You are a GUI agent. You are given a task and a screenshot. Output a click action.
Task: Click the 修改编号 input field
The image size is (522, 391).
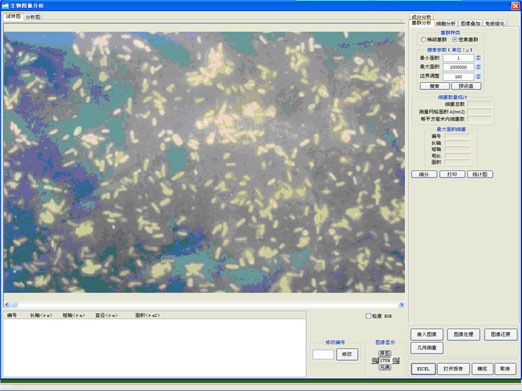click(x=323, y=354)
